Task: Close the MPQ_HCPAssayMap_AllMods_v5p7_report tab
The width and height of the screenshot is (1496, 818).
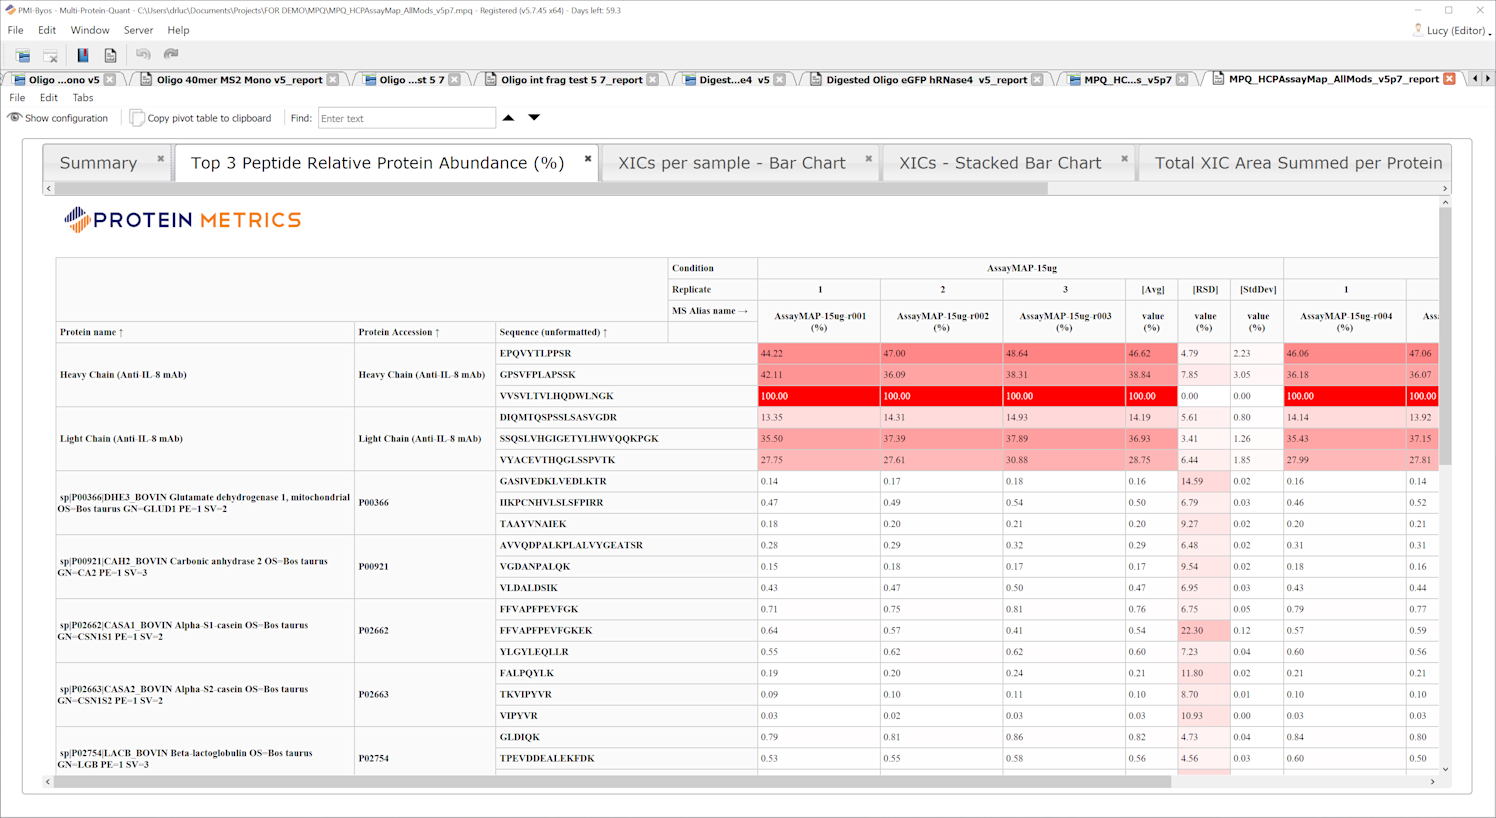Action: [x=1449, y=79]
